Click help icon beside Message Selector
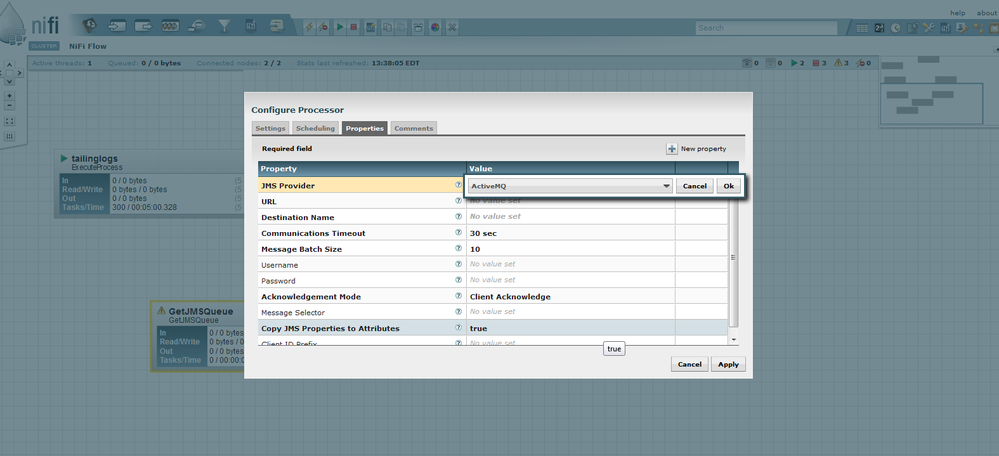999x456 pixels. (x=458, y=311)
